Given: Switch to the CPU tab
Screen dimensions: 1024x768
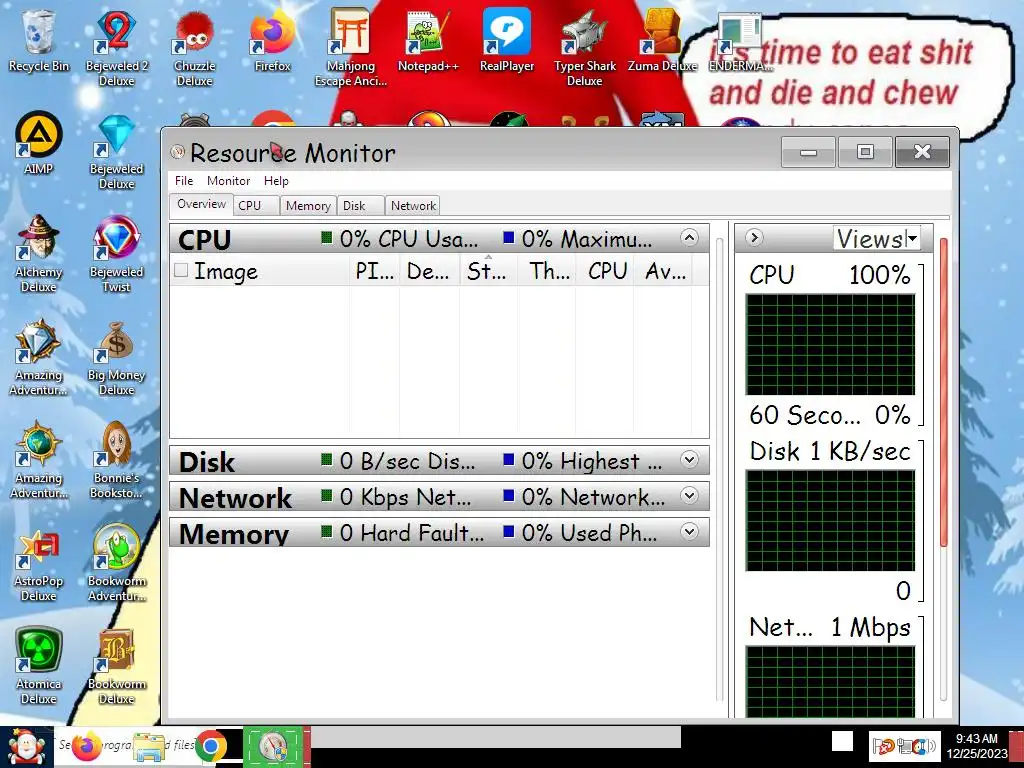Looking at the screenshot, I should (257, 206).
